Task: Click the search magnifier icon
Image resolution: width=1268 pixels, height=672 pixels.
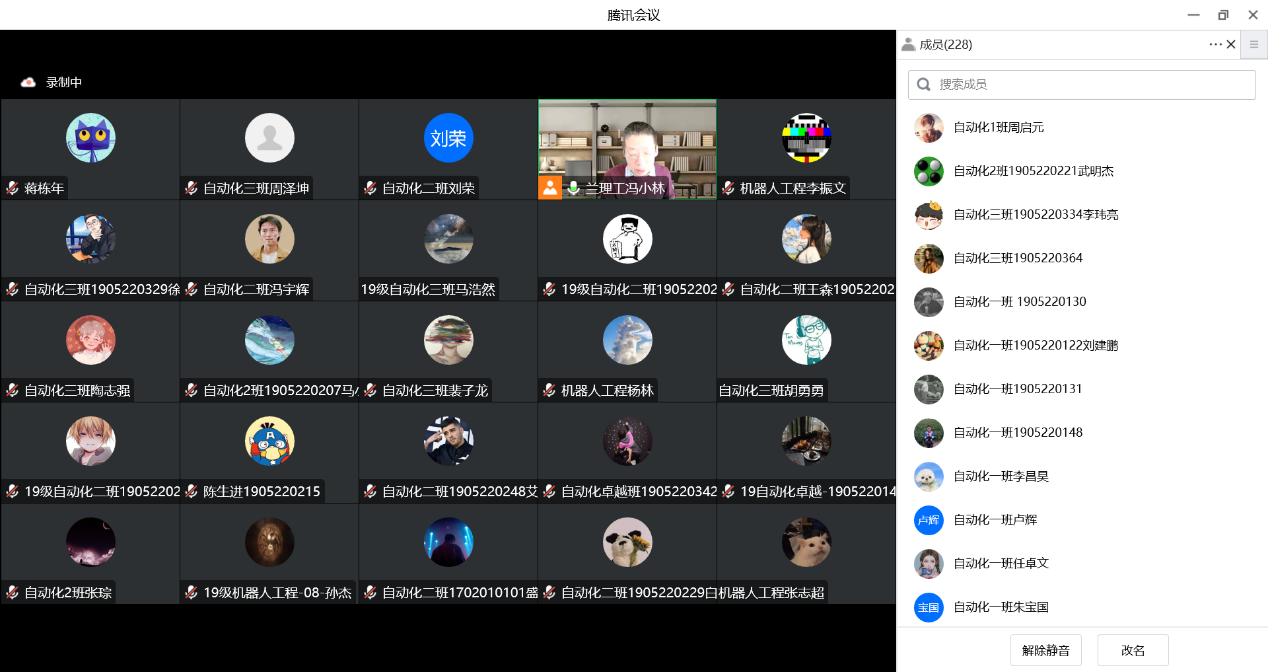Action: tap(923, 85)
